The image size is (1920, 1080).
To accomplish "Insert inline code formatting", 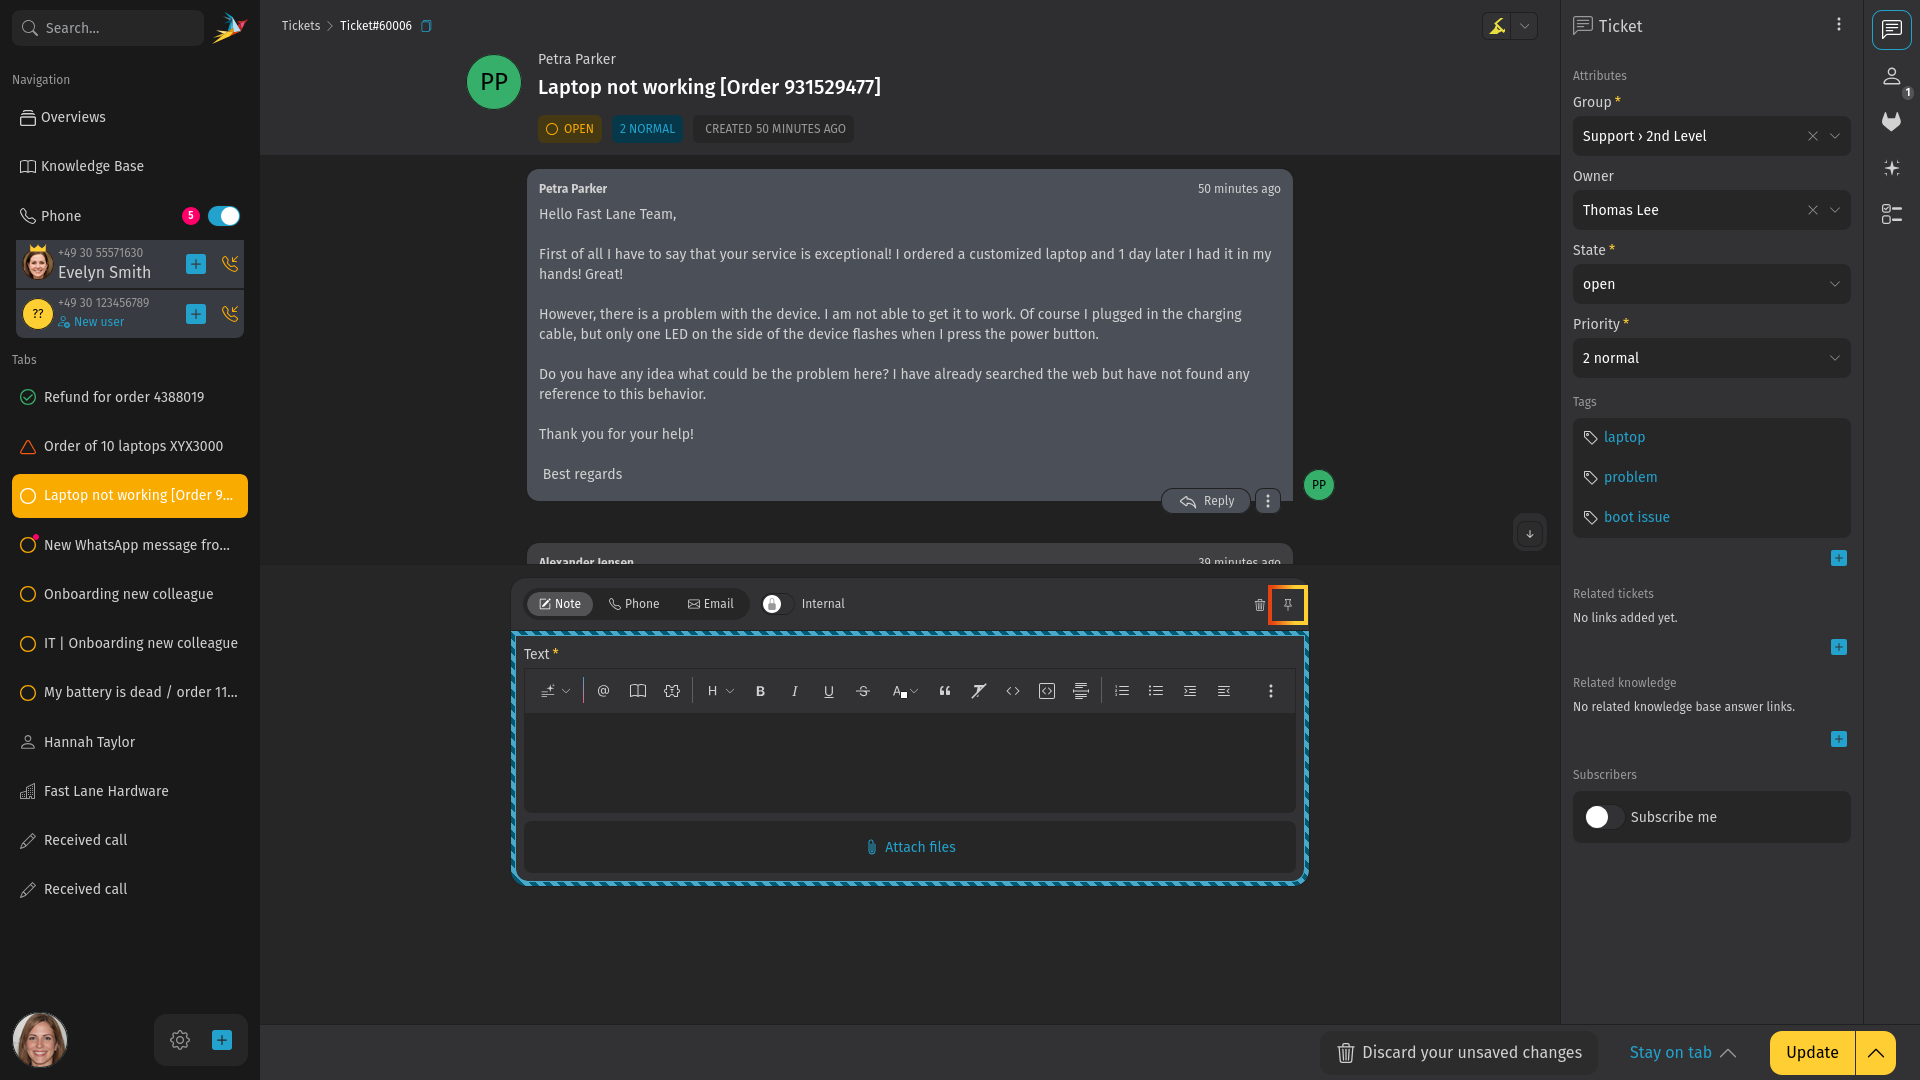I will click(1013, 691).
